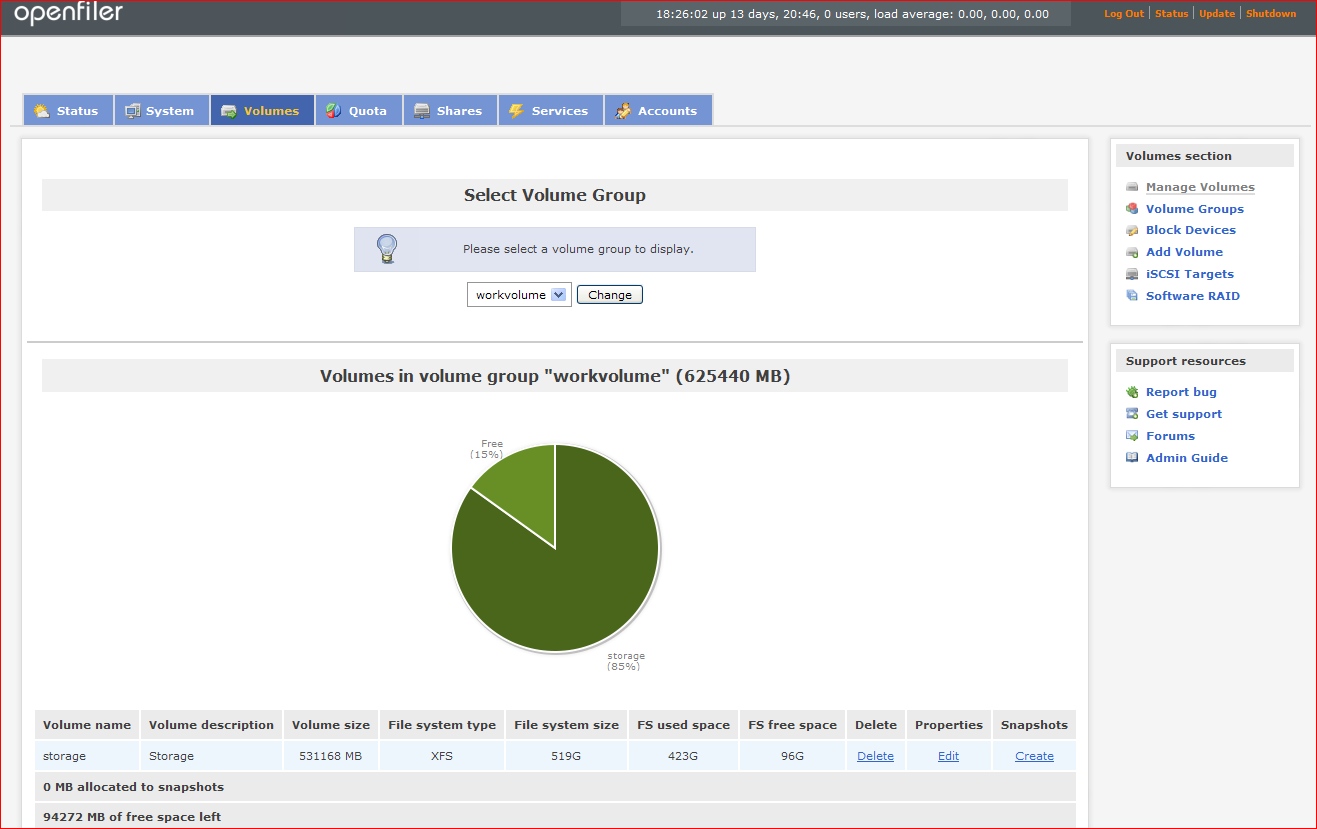The image size is (1317, 829).
Task: Click the 'Select Volume Group' heading
Action: (555, 195)
